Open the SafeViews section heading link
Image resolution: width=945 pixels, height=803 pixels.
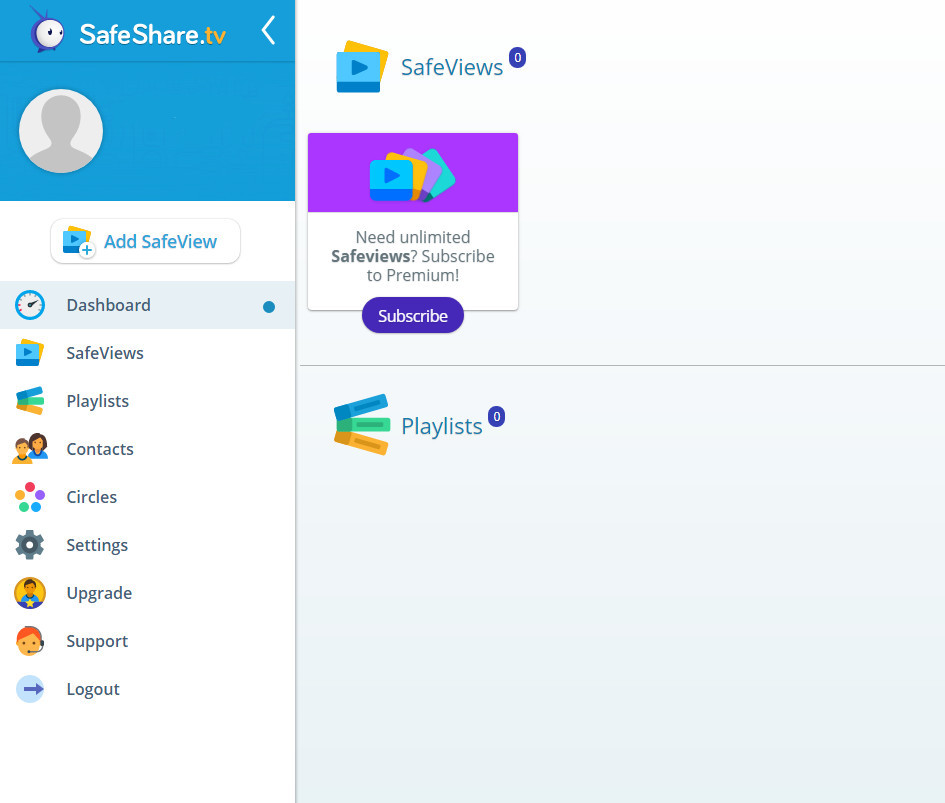[x=451, y=67]
